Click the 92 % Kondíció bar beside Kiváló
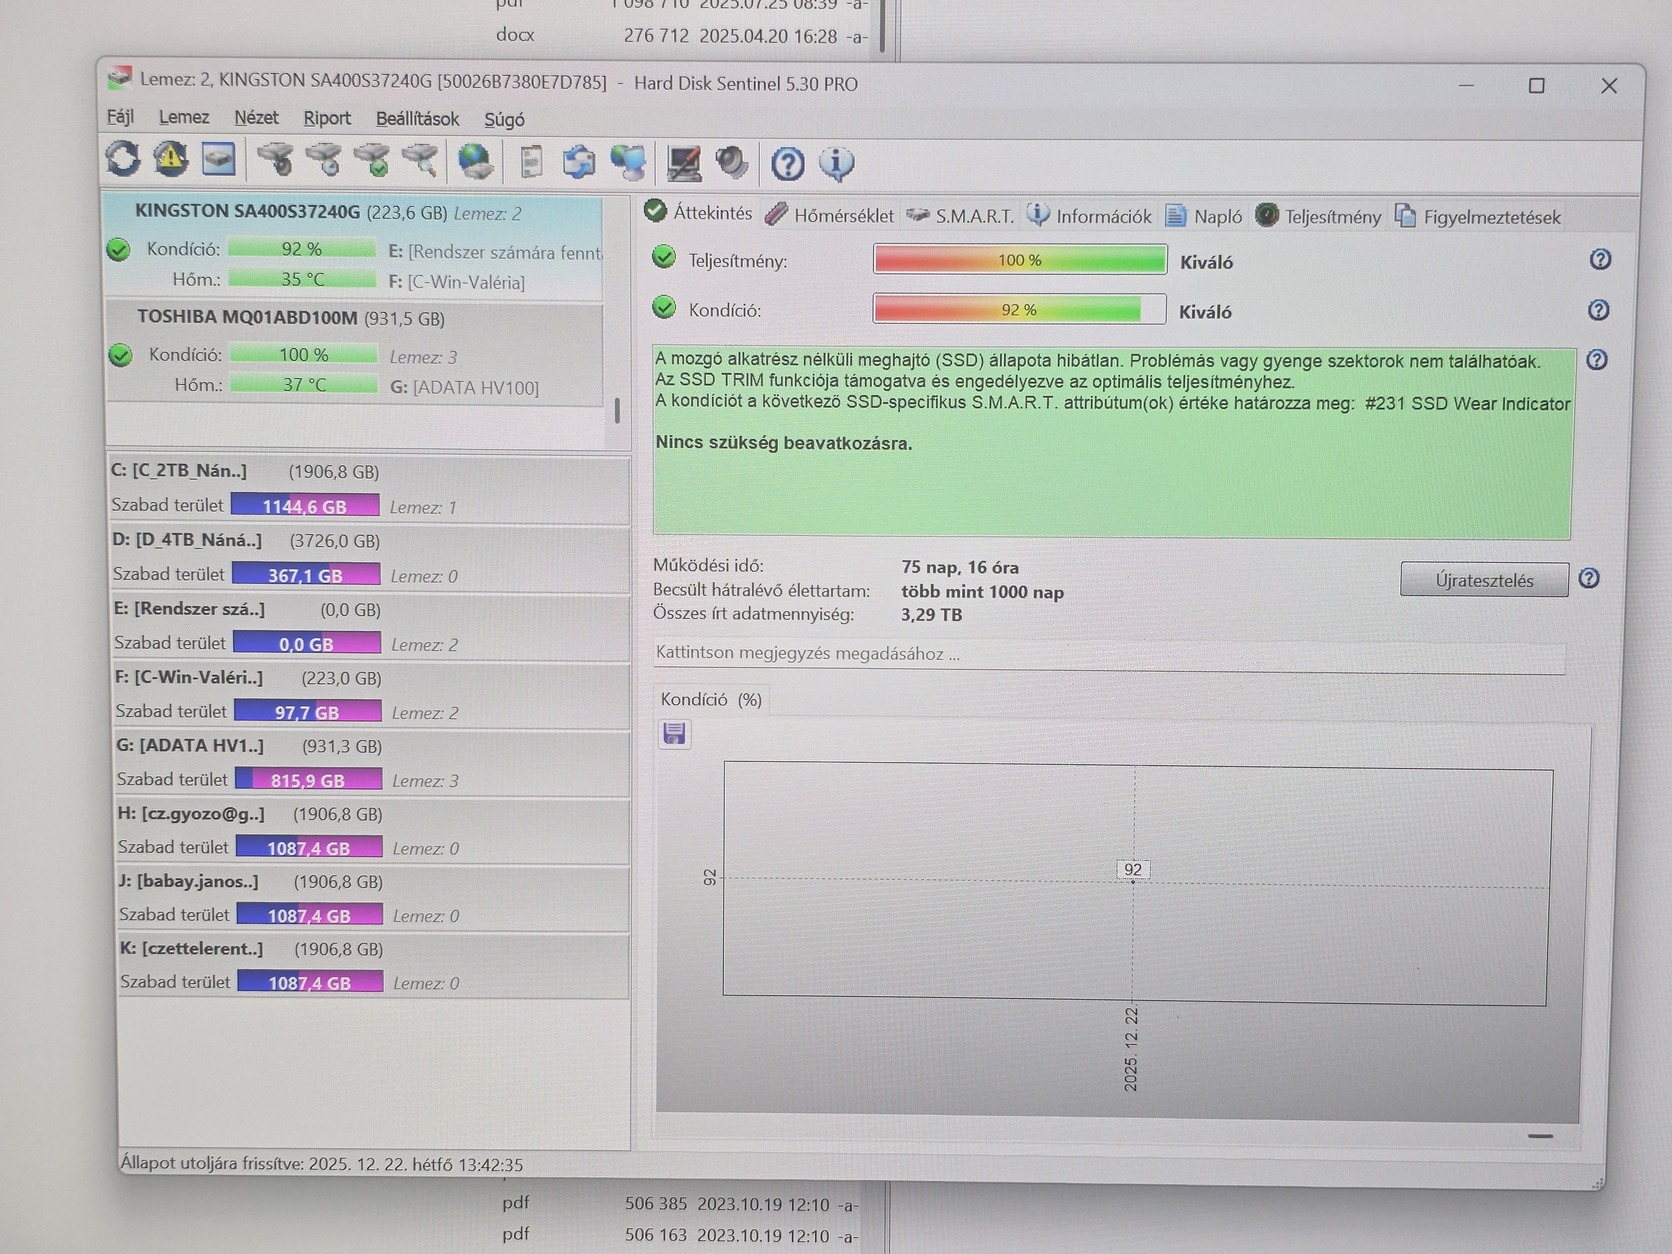The width and height of the screenshot is (1672, 1254). pos(1019,309)
